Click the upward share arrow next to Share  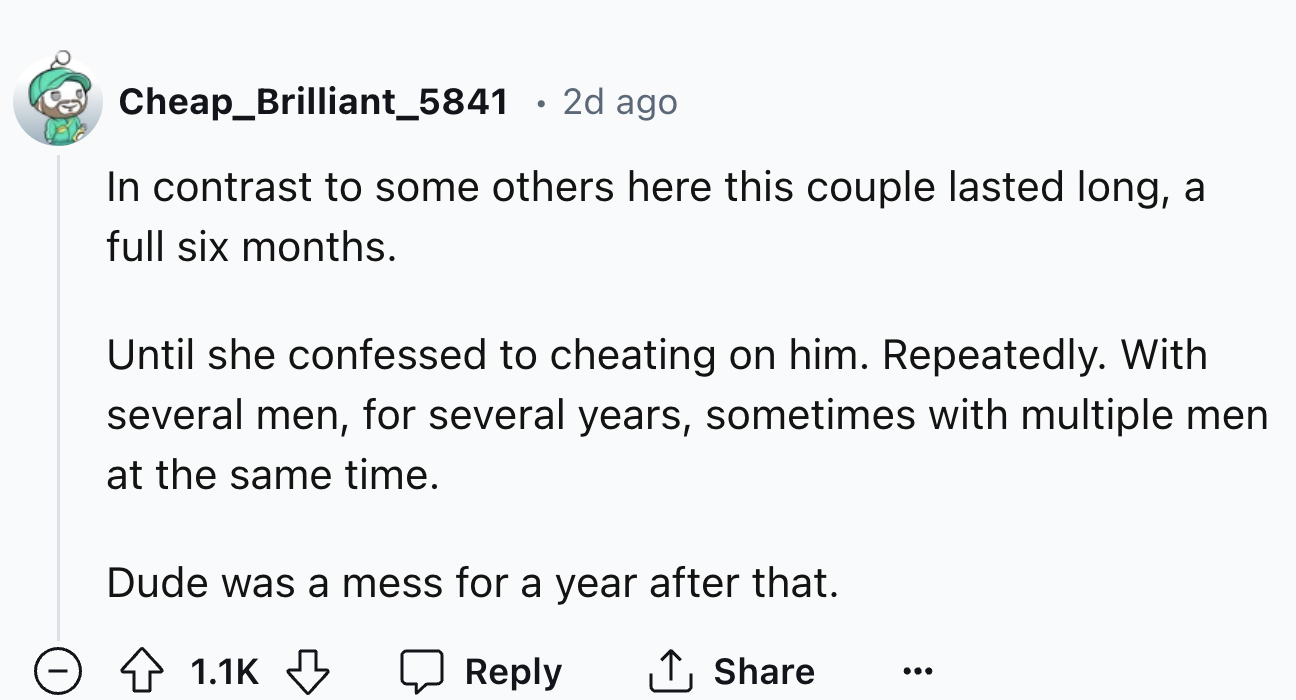[672, 670]
